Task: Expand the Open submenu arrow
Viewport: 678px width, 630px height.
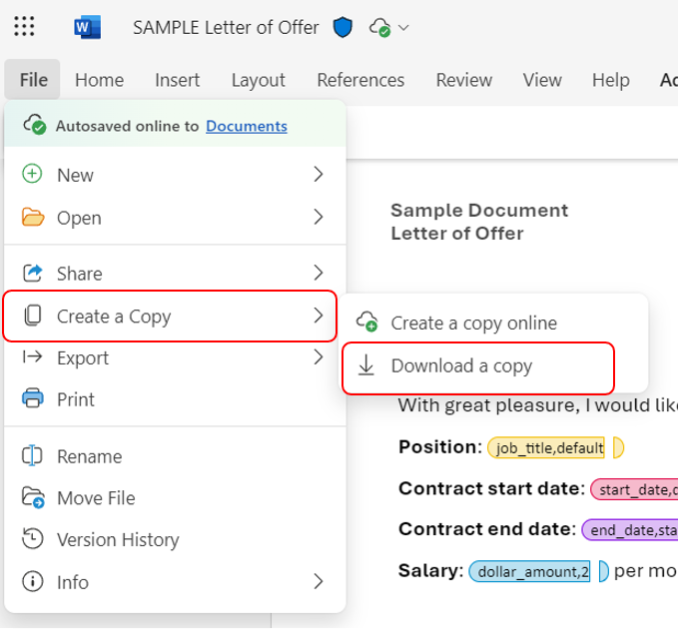Action: click(x=318, y=217)
